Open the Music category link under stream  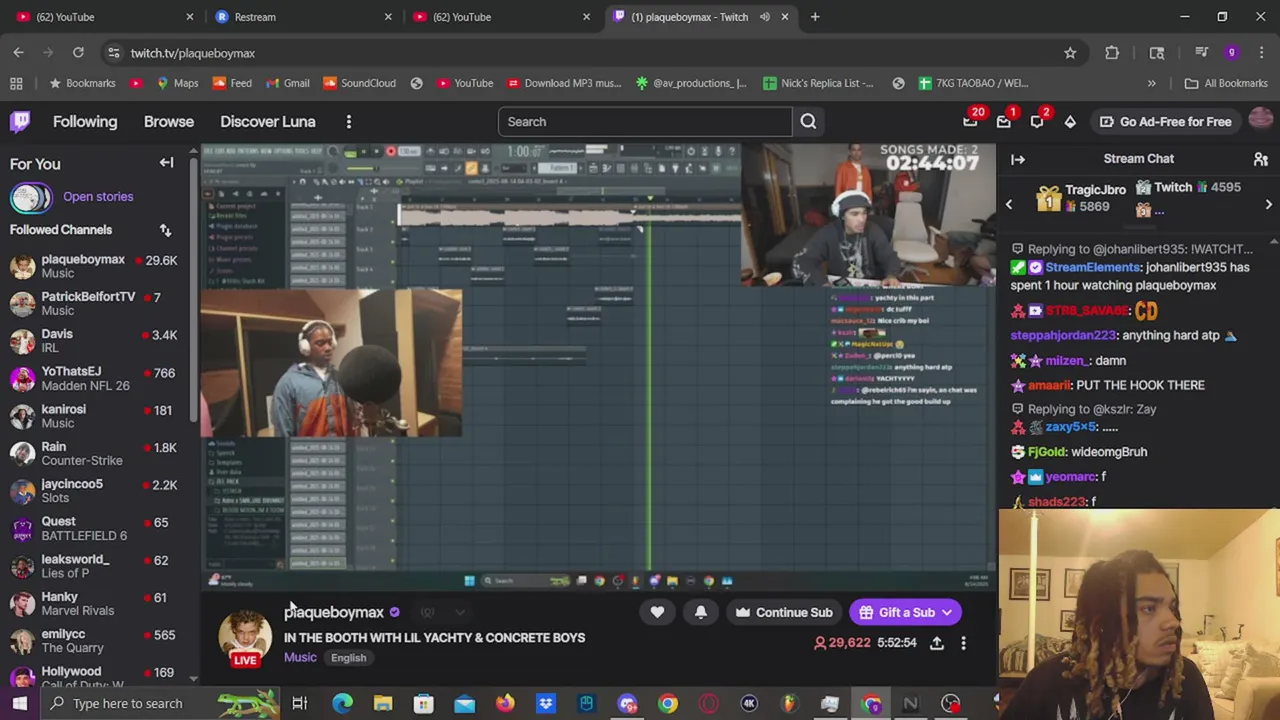click(x=300, y=657)
